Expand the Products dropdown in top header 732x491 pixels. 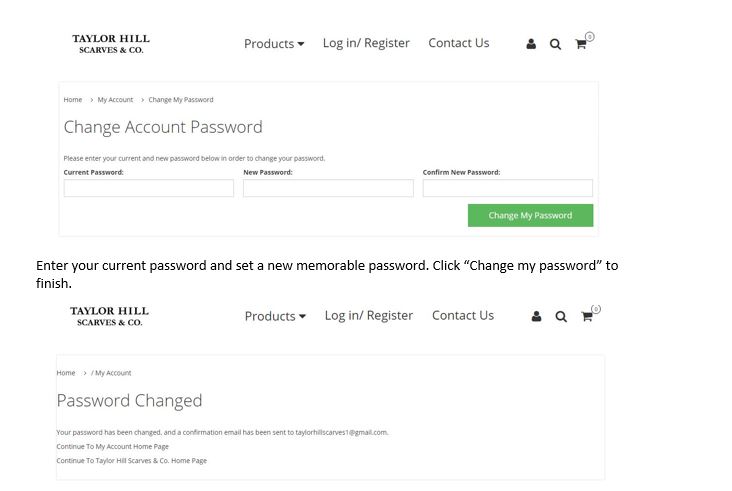pos(274,43)
